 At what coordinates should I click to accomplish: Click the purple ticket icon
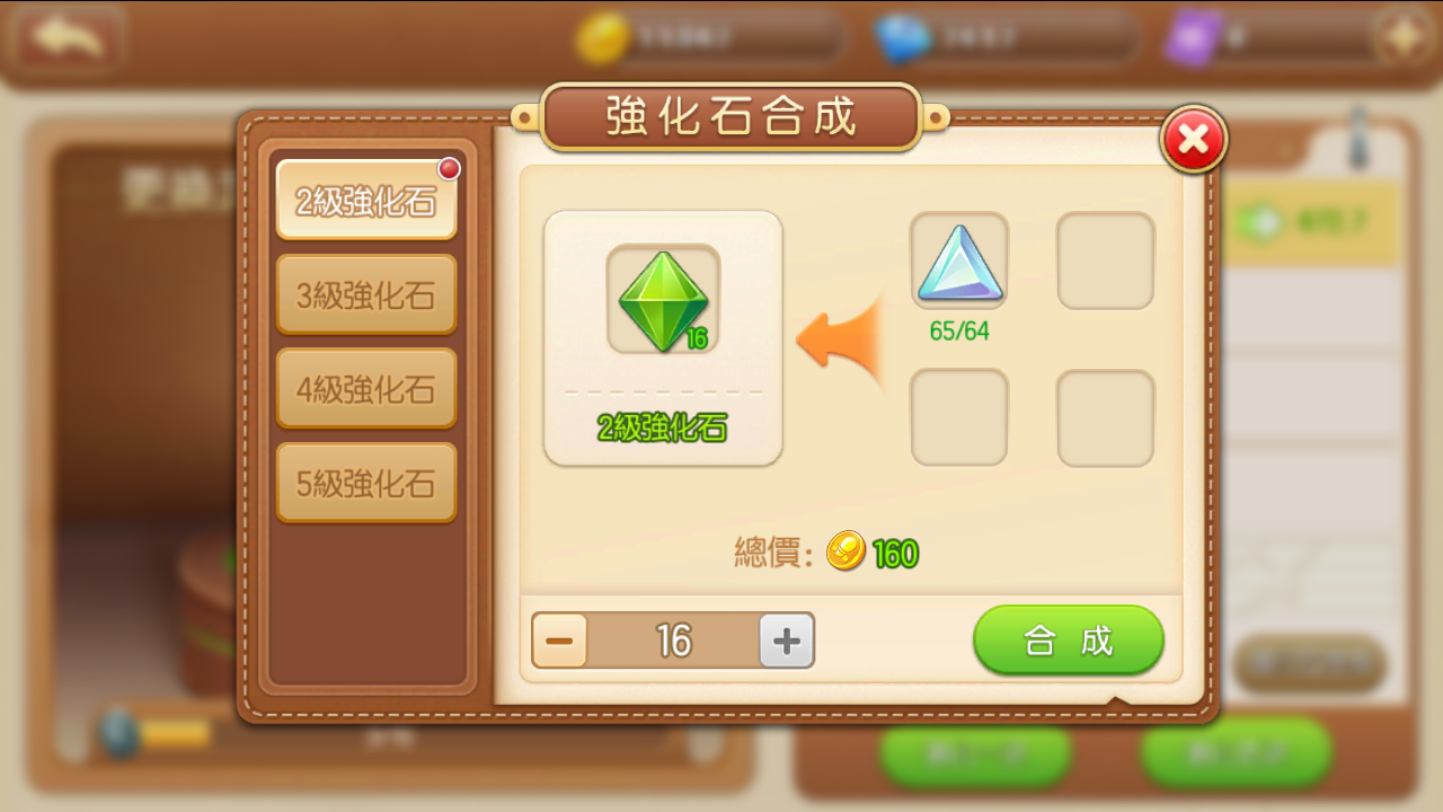pyautogui.click(x=1194, y=39)
